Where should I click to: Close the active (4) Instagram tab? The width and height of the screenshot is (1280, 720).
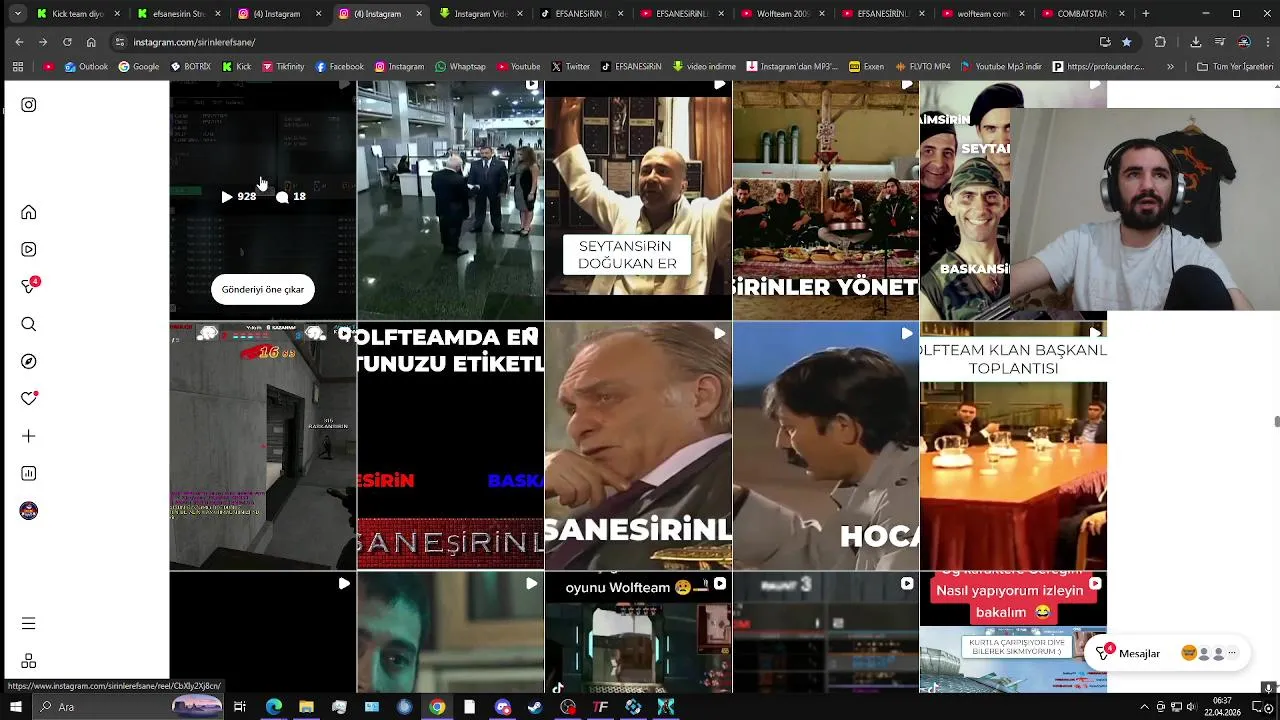pos(418,14)
